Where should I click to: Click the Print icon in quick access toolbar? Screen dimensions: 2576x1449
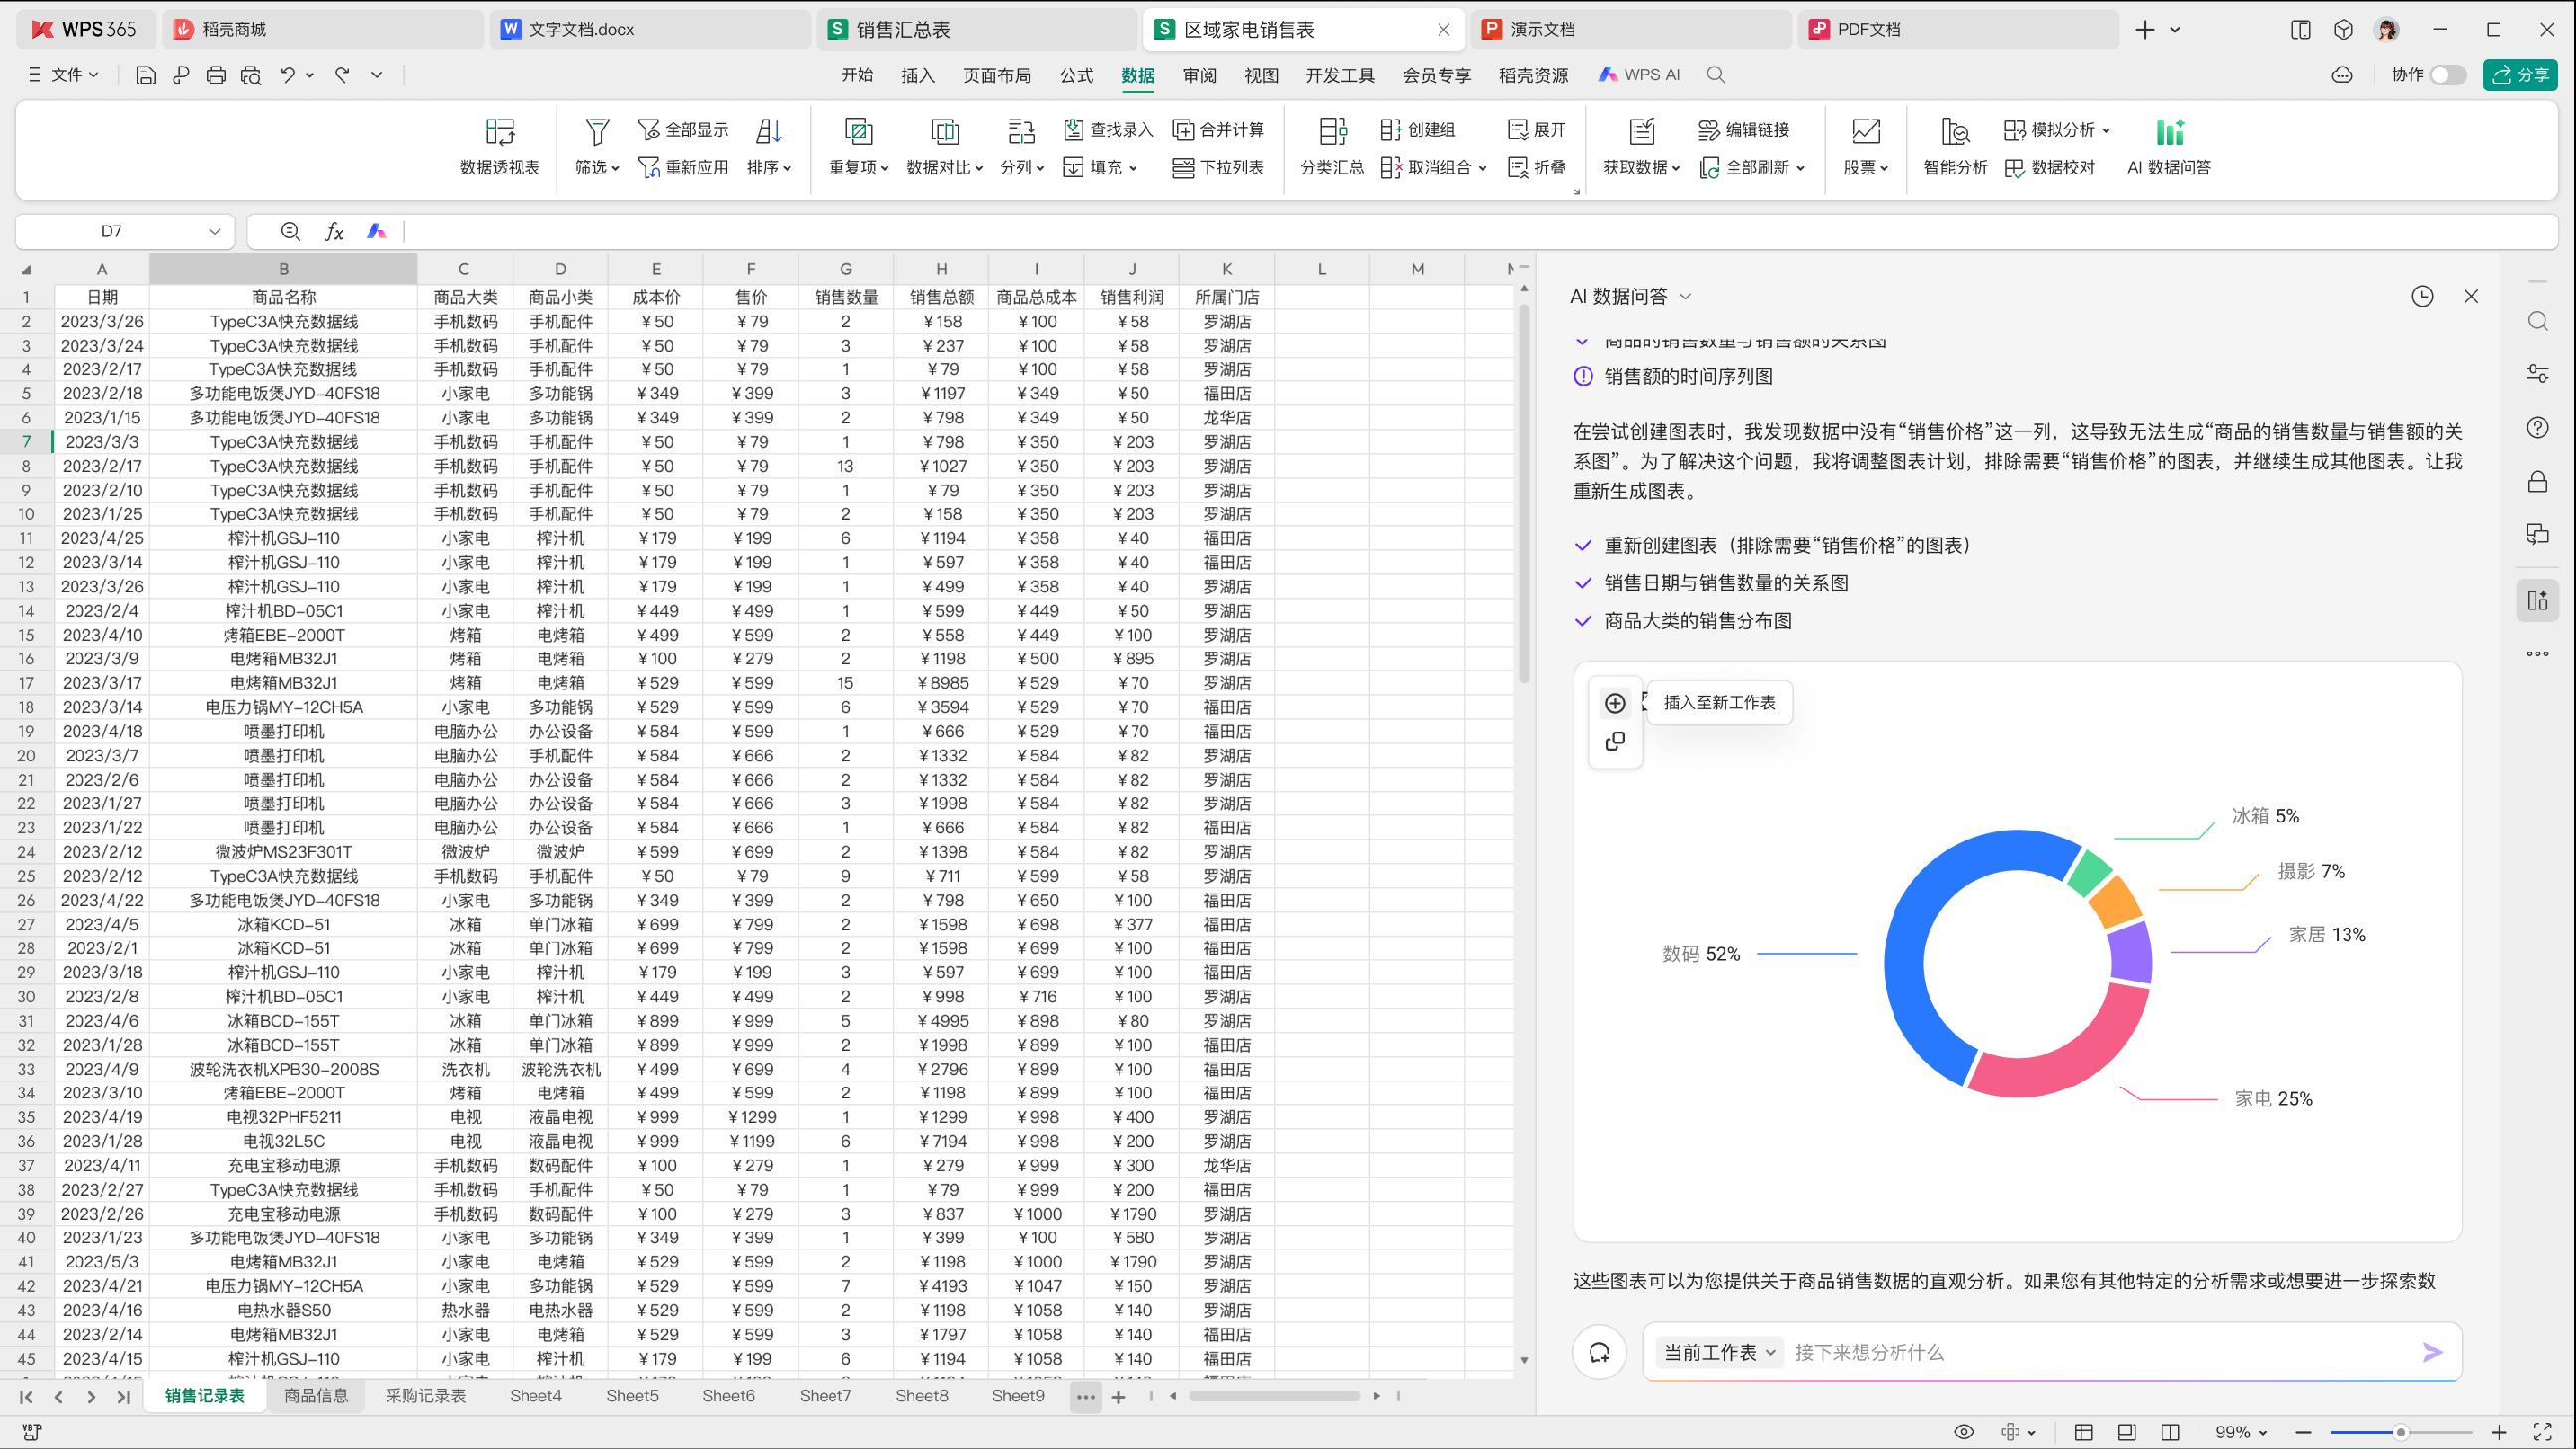click(x=215, y=75)
